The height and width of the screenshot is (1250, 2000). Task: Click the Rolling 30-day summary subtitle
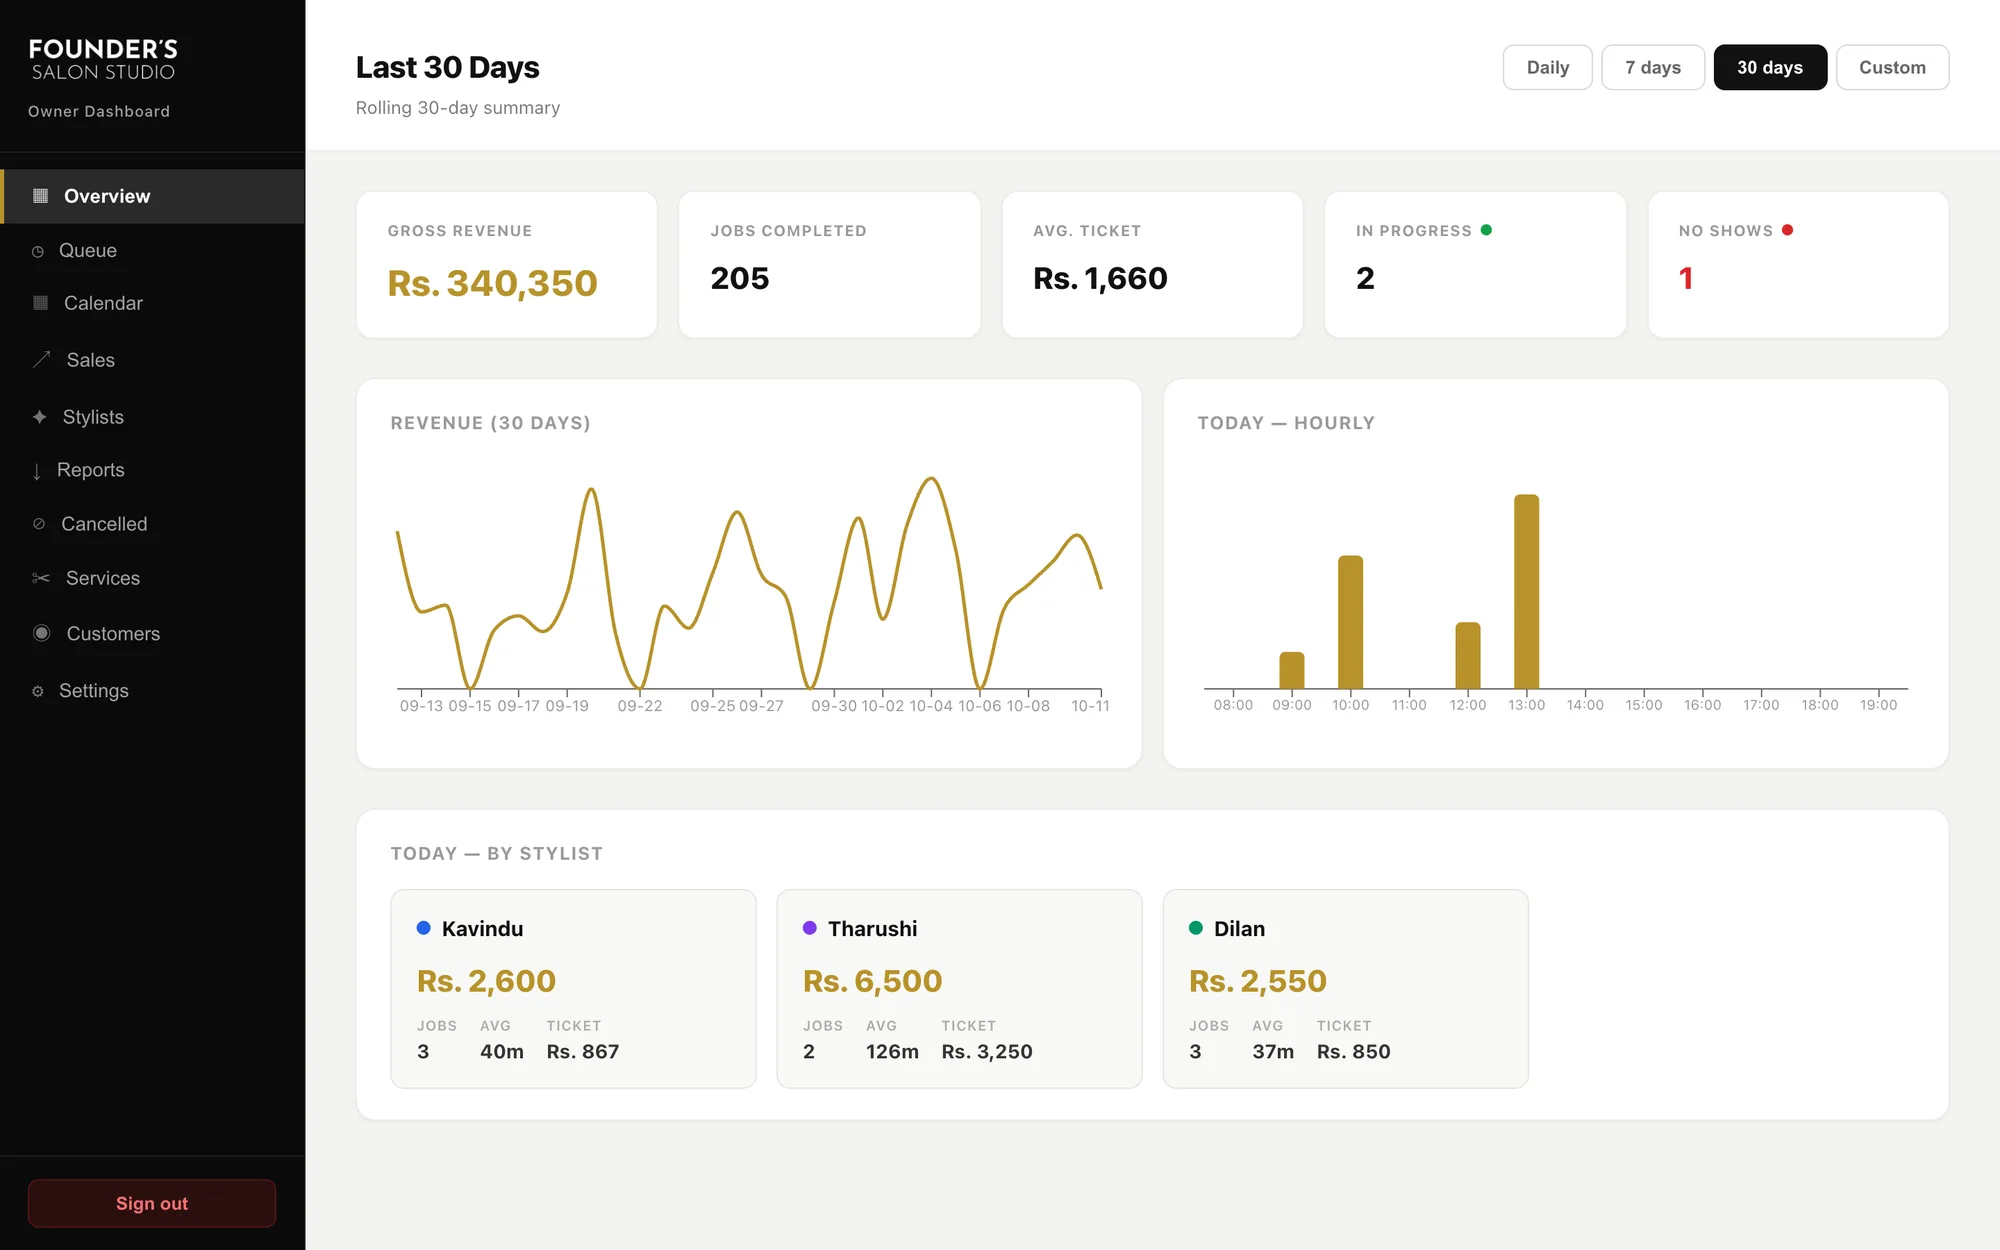[458, 108]
